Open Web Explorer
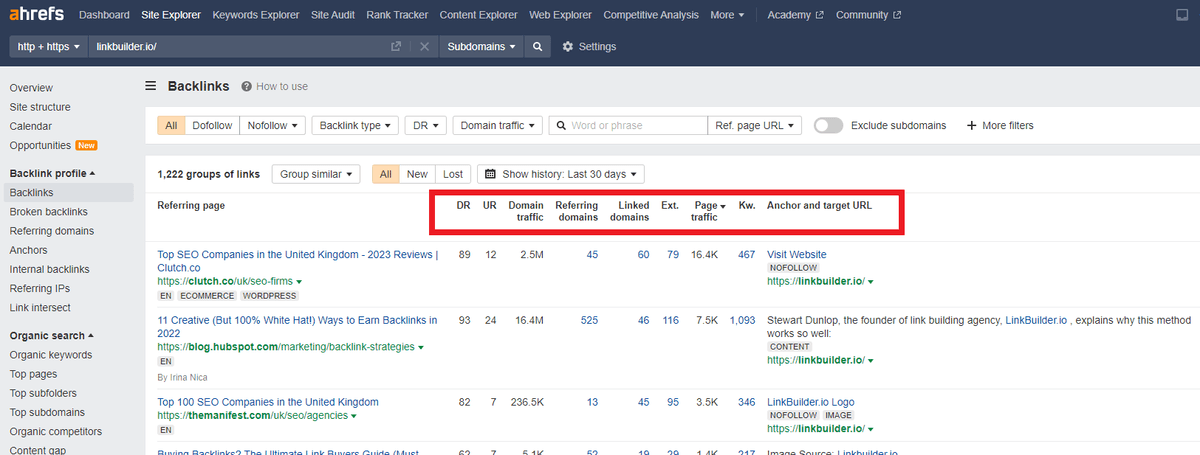 [x=561, y=15]
